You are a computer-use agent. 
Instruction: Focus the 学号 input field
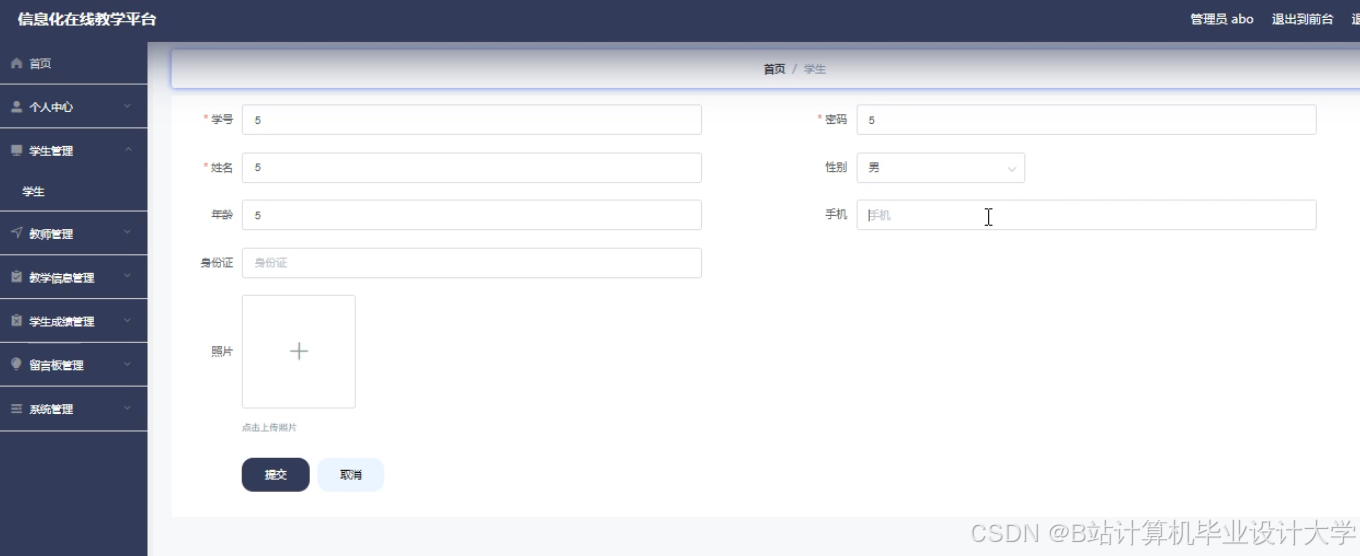tap(472, 120)
